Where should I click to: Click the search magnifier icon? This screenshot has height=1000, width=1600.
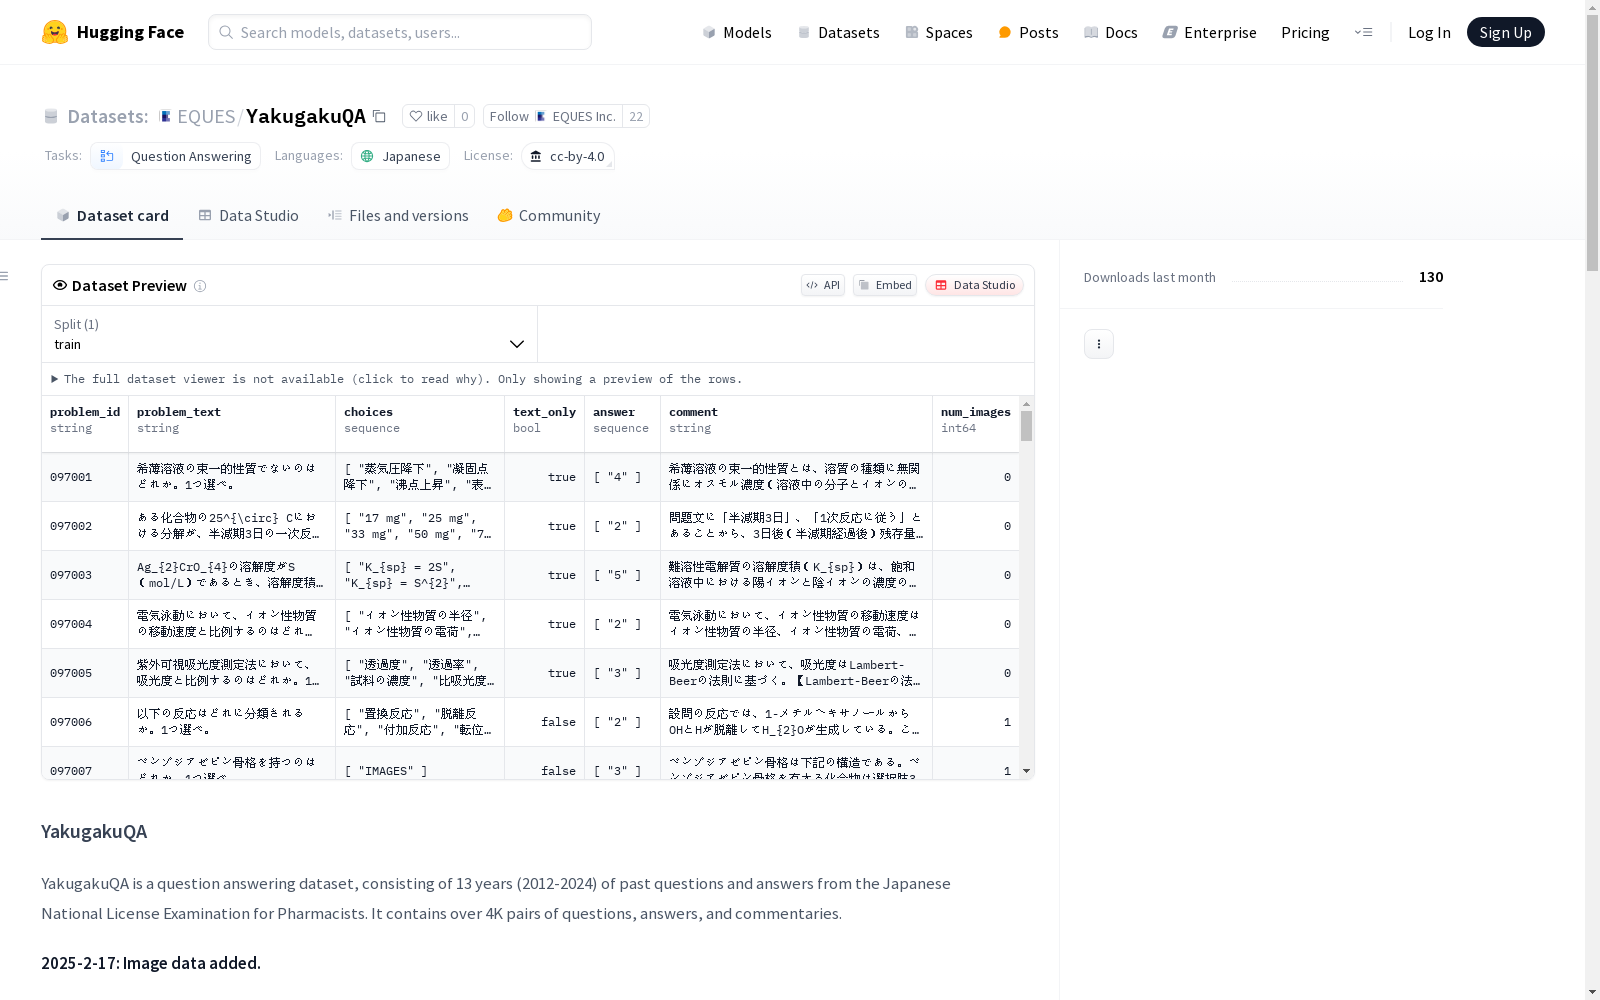(226, 32)
